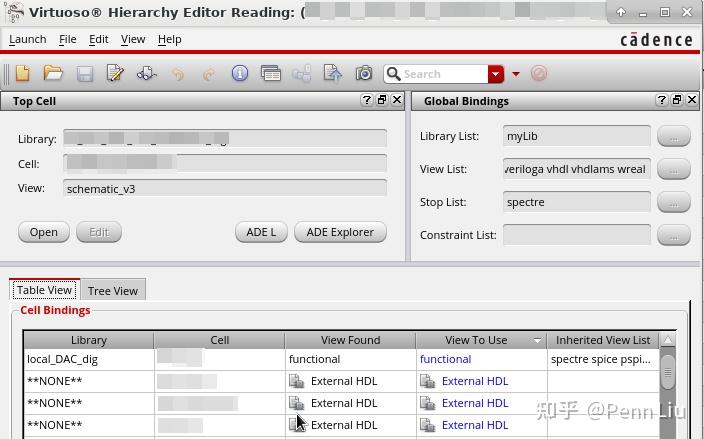The height and width of the screenshot is (439, 704).
Task: Click the New configuration toolbar icon
Action: 22,73
